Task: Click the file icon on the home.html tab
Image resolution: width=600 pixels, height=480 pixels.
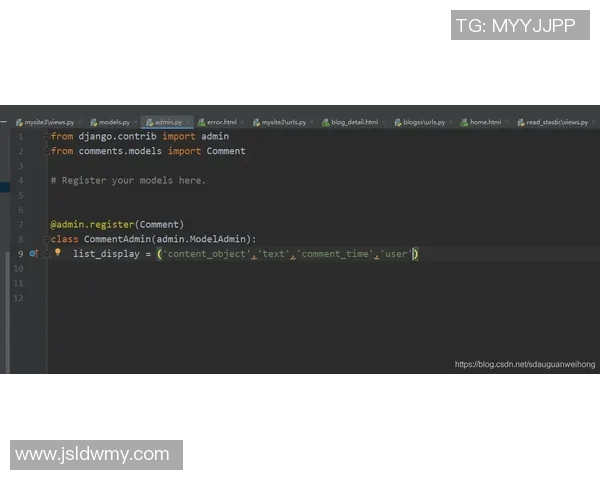Action: pyautogui.click(x=463, y=122)
